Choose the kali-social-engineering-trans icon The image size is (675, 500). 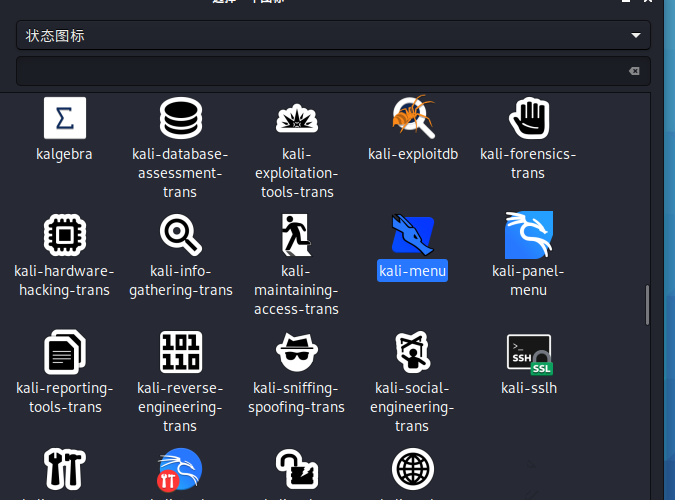click(413, 352)
